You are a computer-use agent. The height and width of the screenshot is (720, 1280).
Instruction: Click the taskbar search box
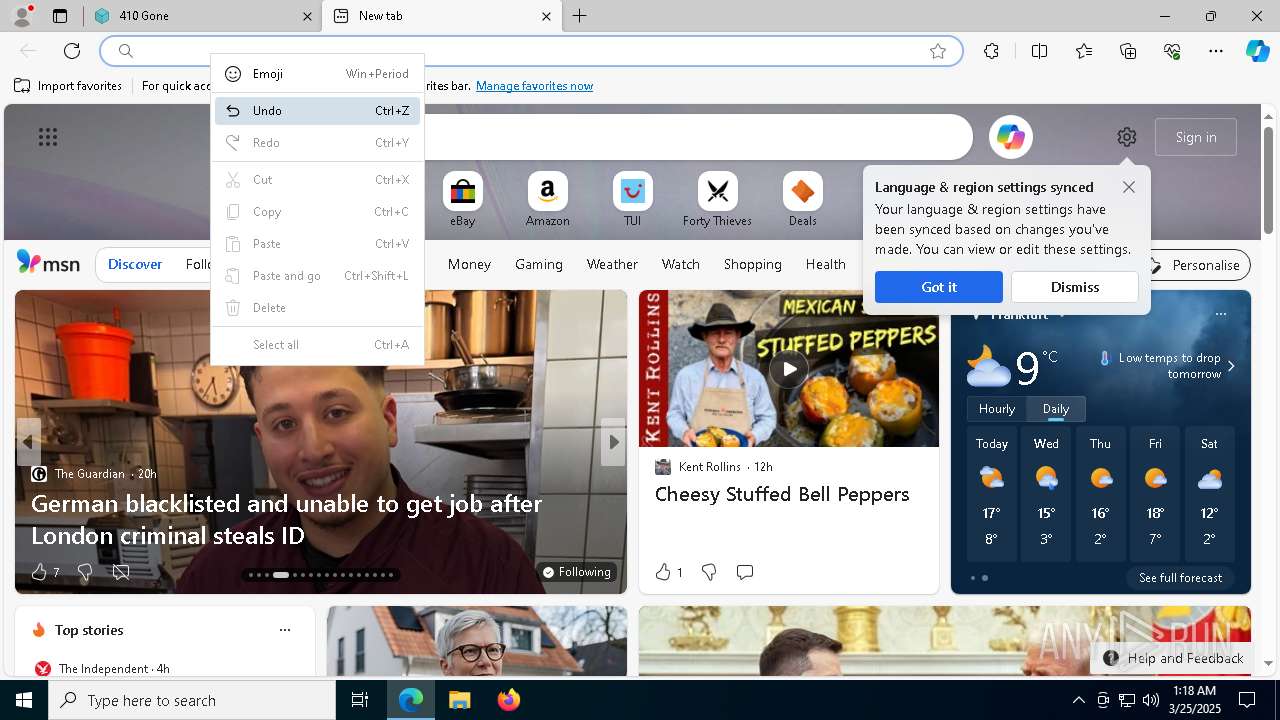(x=192, y=700)
